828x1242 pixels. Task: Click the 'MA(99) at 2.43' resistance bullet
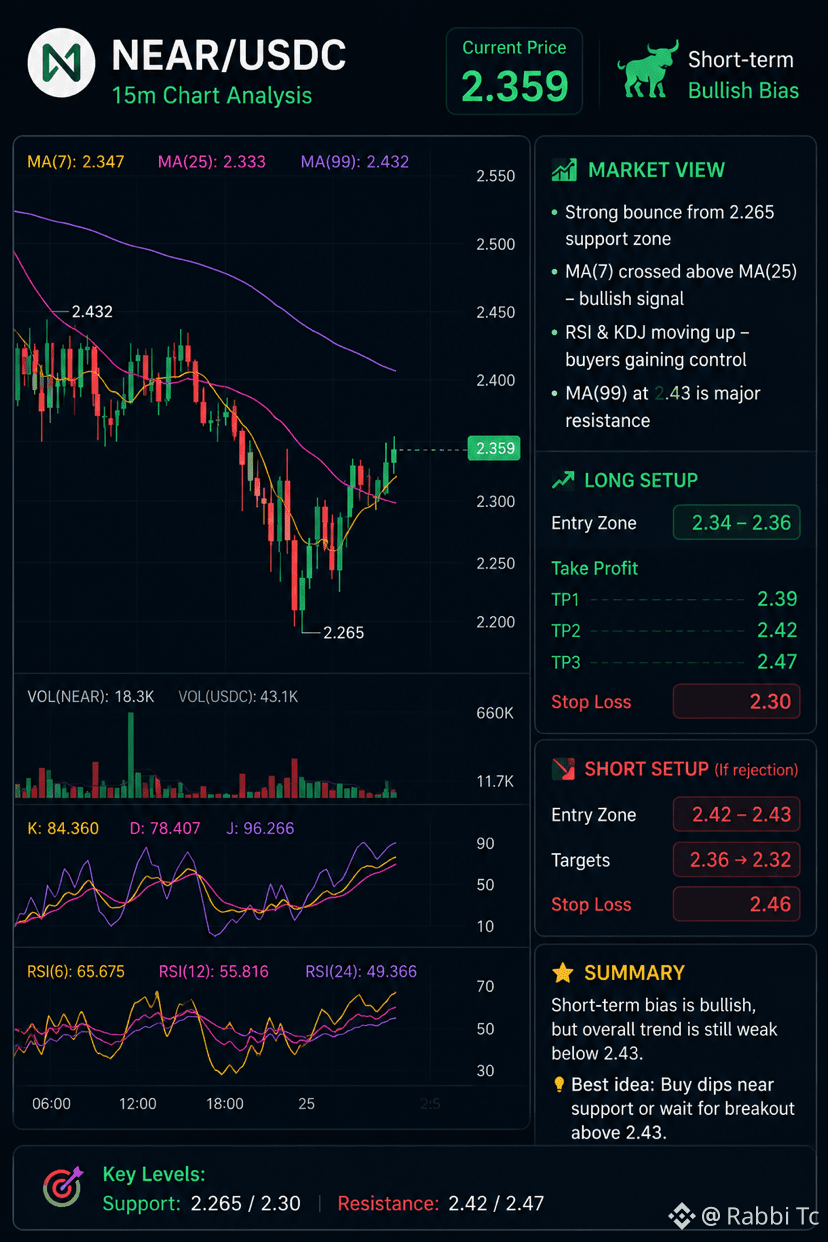coord(656,407)
